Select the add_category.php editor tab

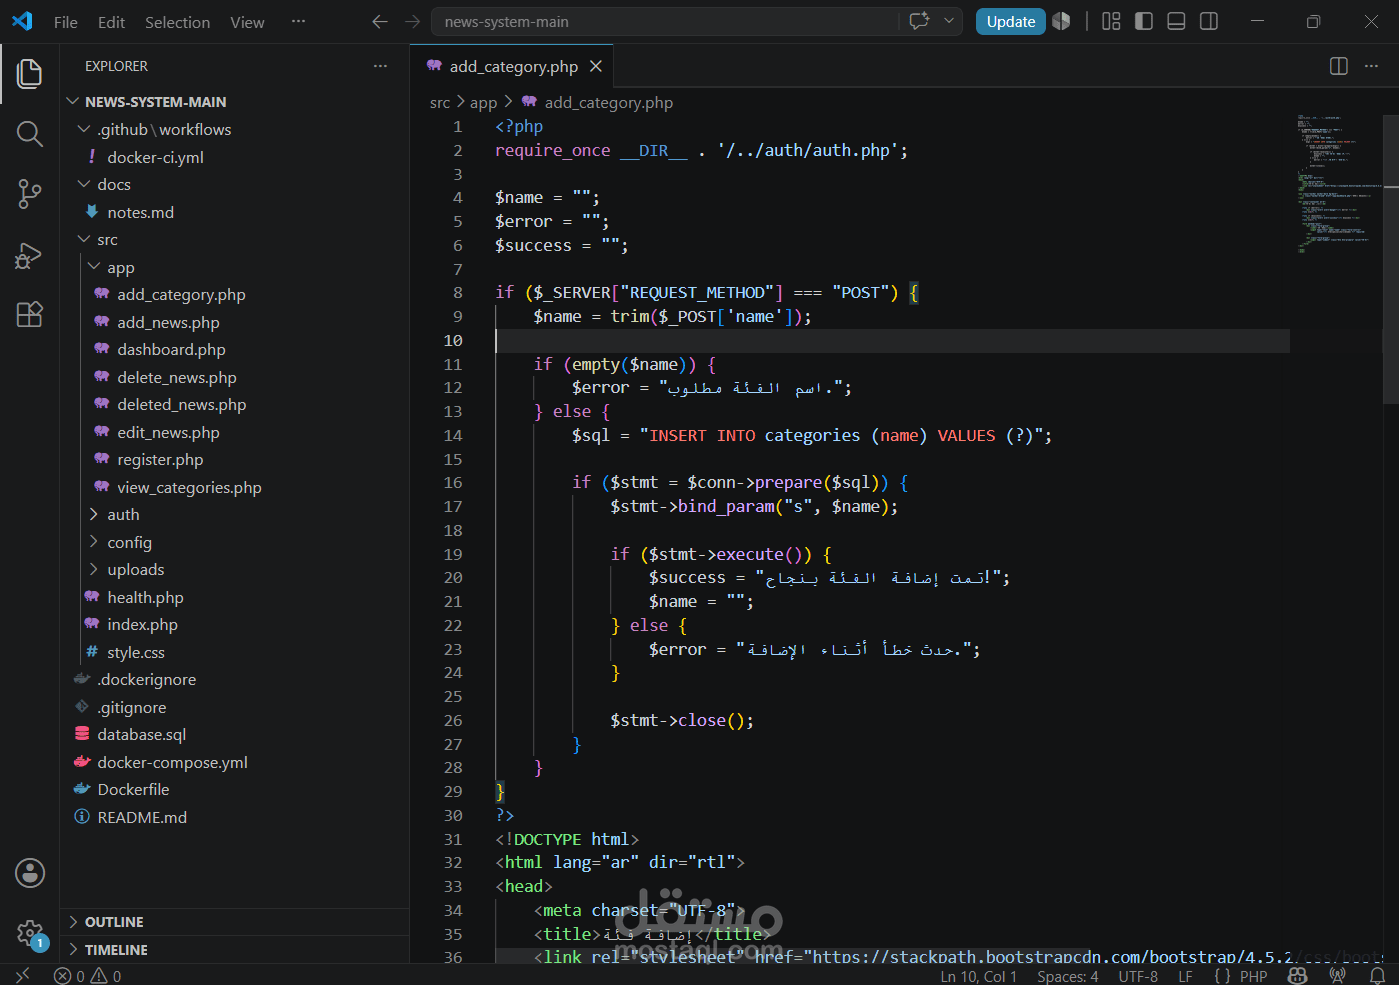tap(513, 66)
